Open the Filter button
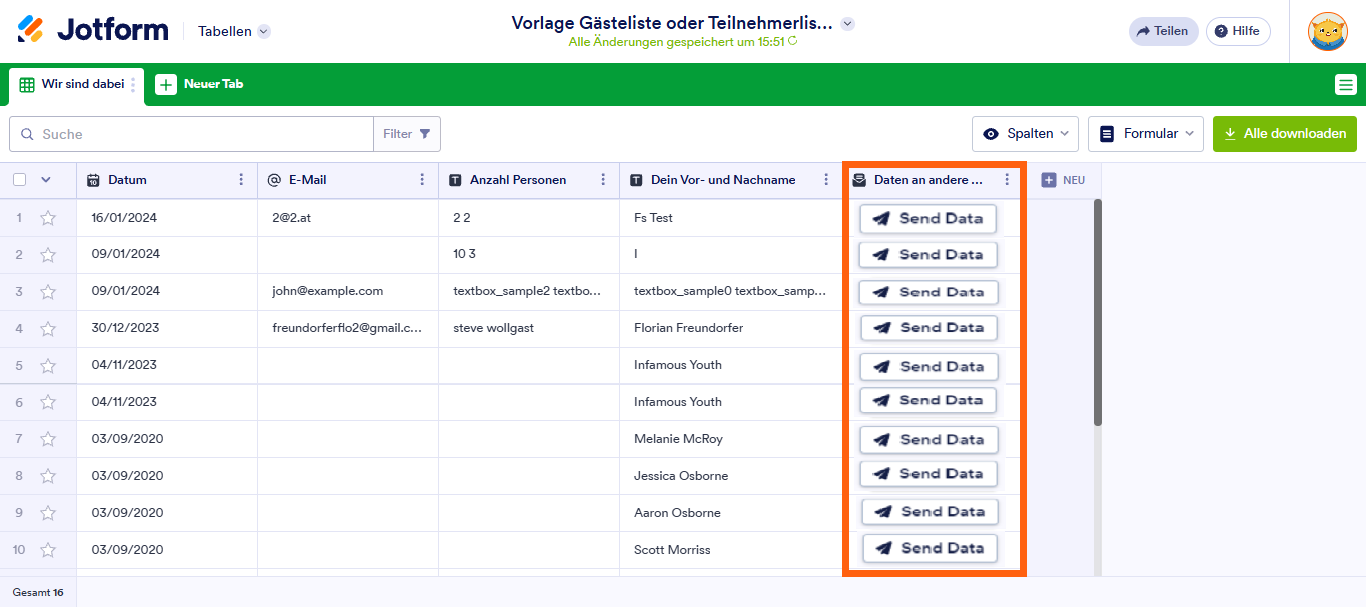 pos(406,134)
